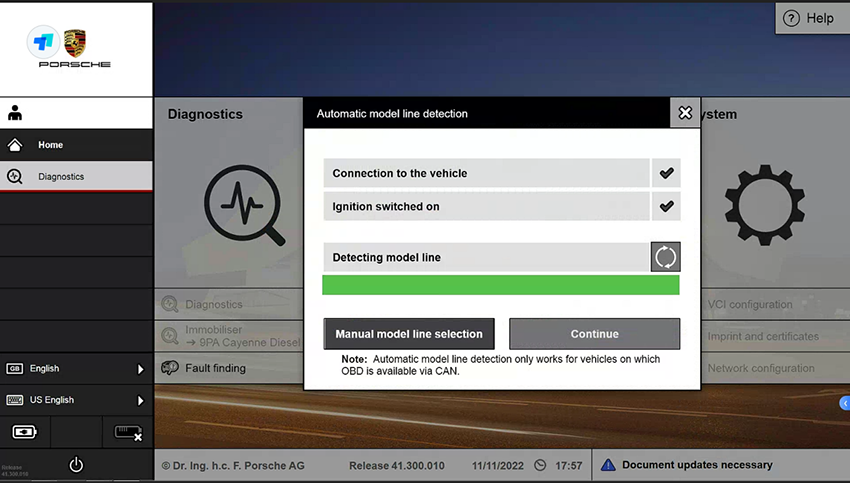Click the disconnected VCI device icon
Image resolution: width=850 pixels, height=483 pixels.
tap(128, 433)
